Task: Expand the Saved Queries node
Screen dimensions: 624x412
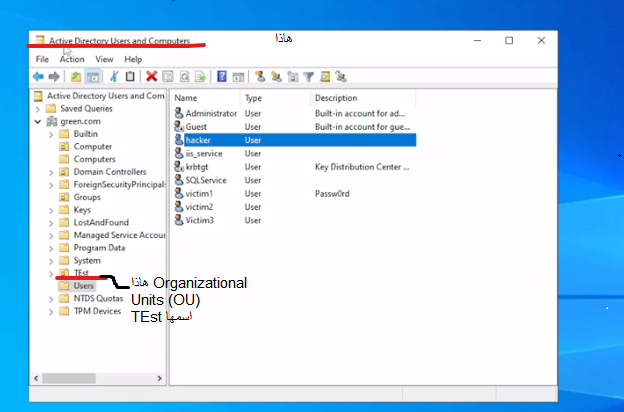Action: pos(38,109)
